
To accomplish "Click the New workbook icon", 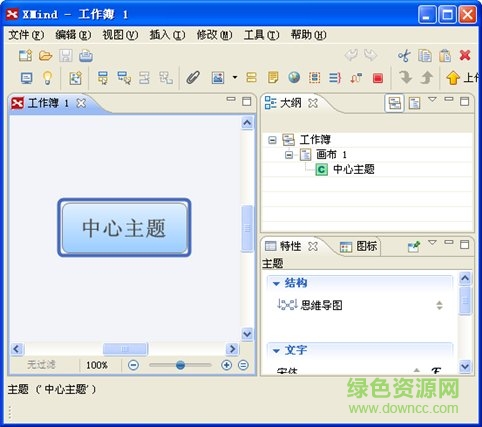I will click(x=25, y=55).
